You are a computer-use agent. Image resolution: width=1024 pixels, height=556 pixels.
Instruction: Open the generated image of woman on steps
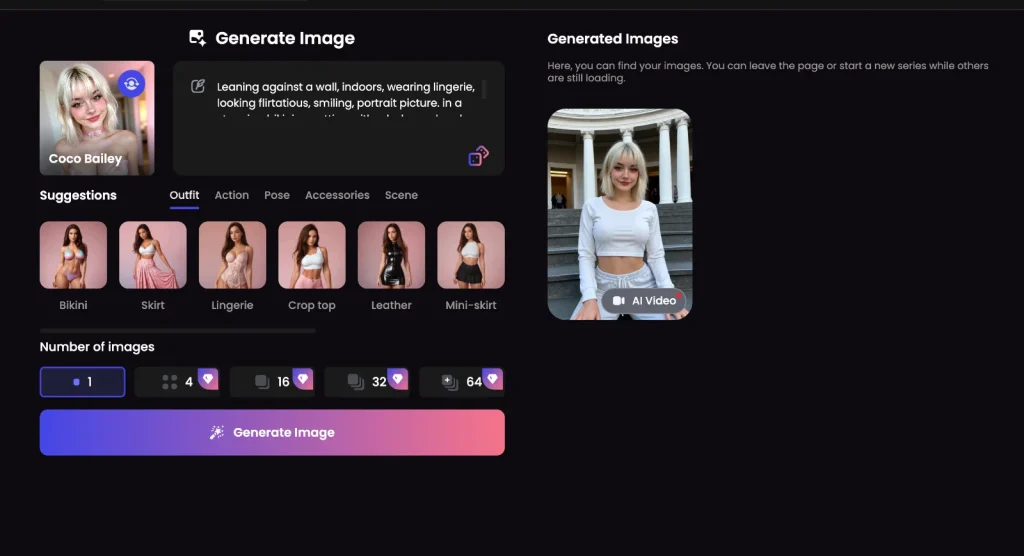(619, 214)
